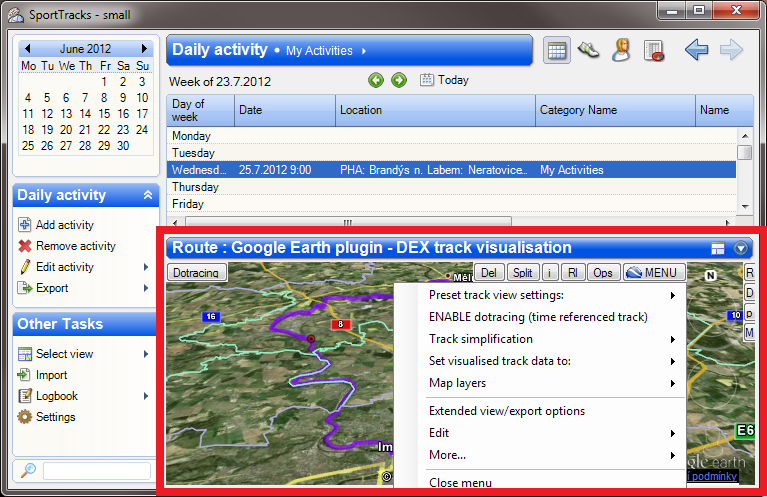Open the athlete profile icon
The image size is (767, 497).
pos(621,50)
